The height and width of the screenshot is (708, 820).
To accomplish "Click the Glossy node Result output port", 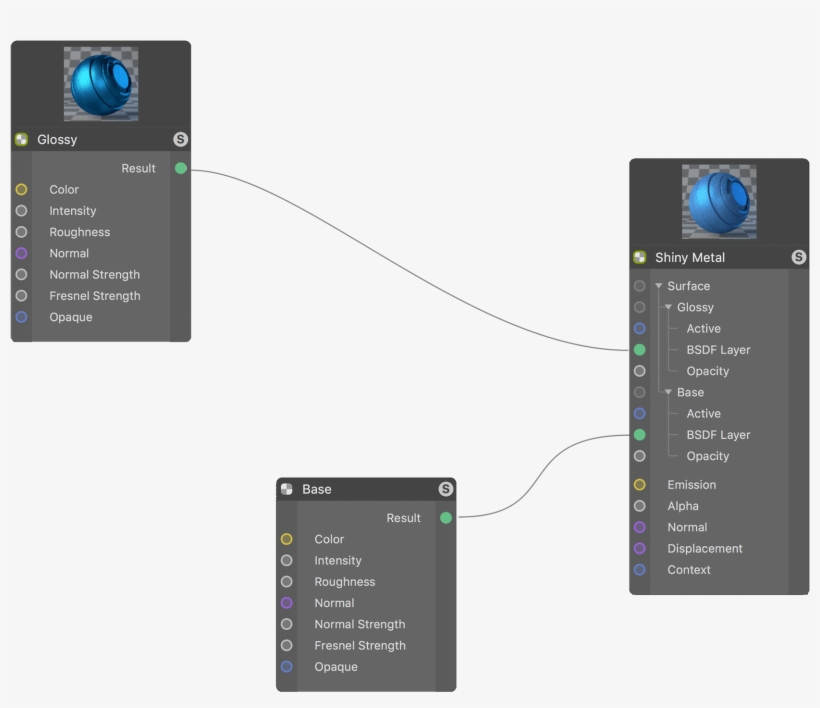I will tap(181, 168).
